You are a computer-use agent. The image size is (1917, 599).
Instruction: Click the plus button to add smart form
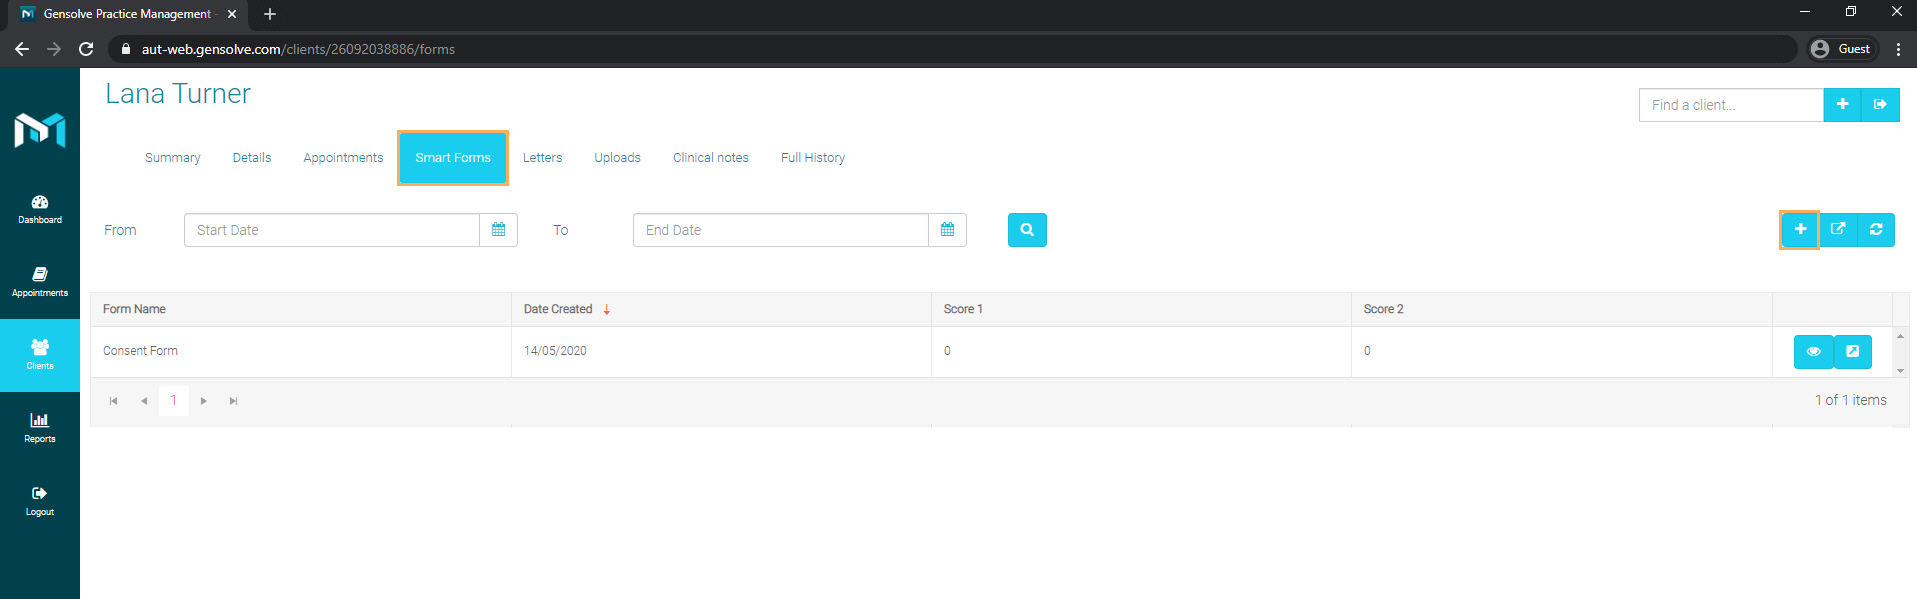click(1799, 230)
